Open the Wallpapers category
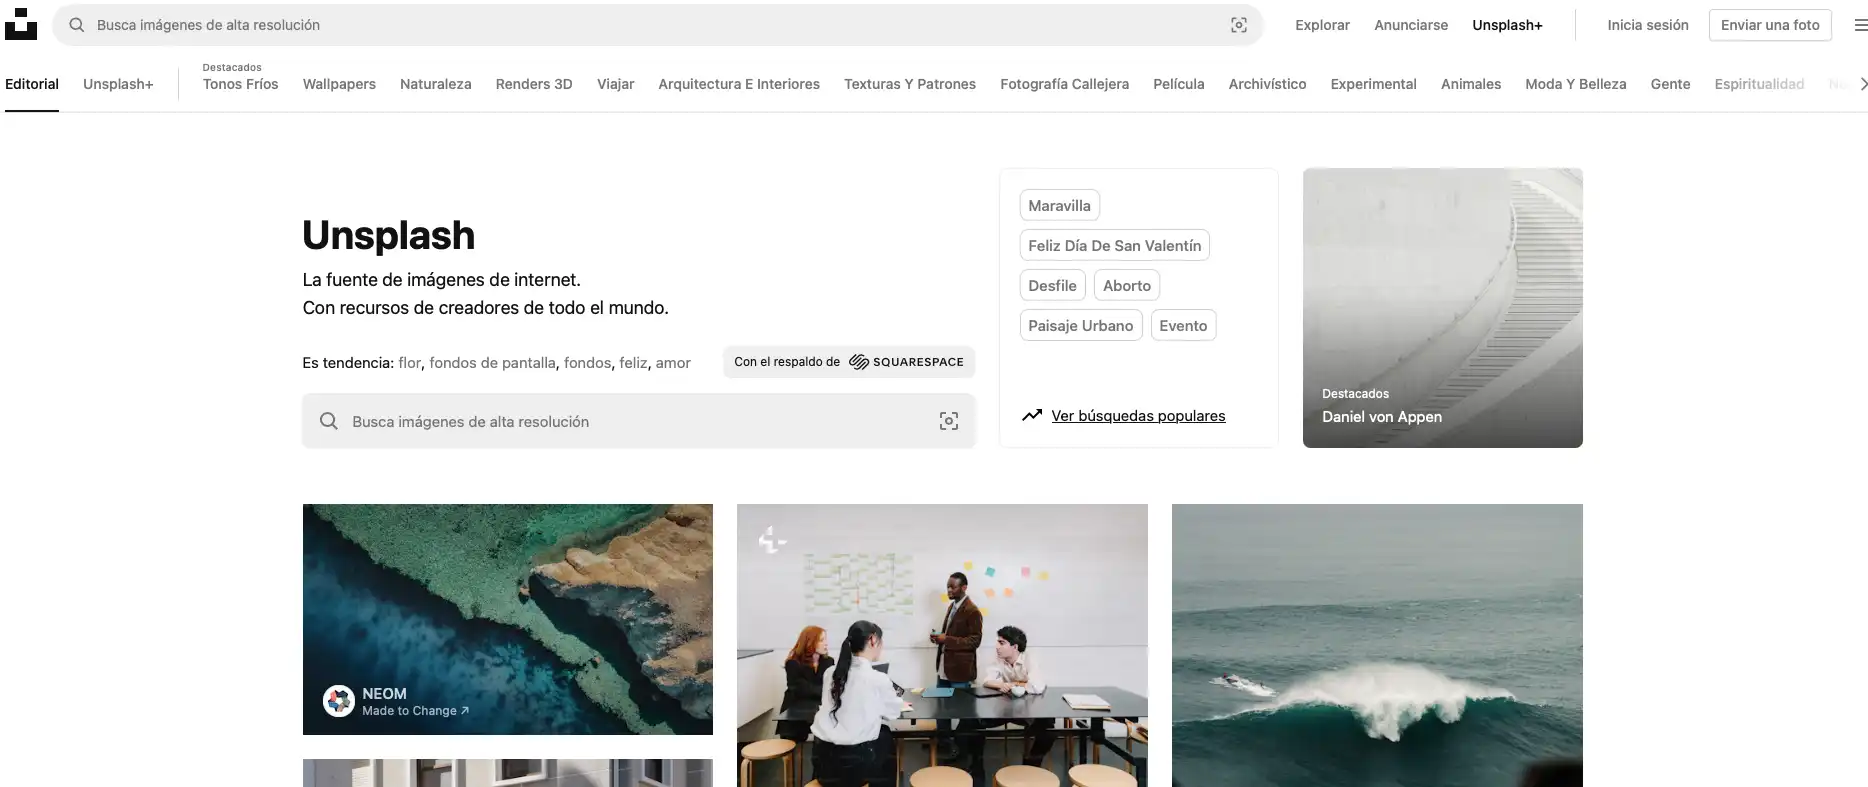 click(x=339, y=84)
